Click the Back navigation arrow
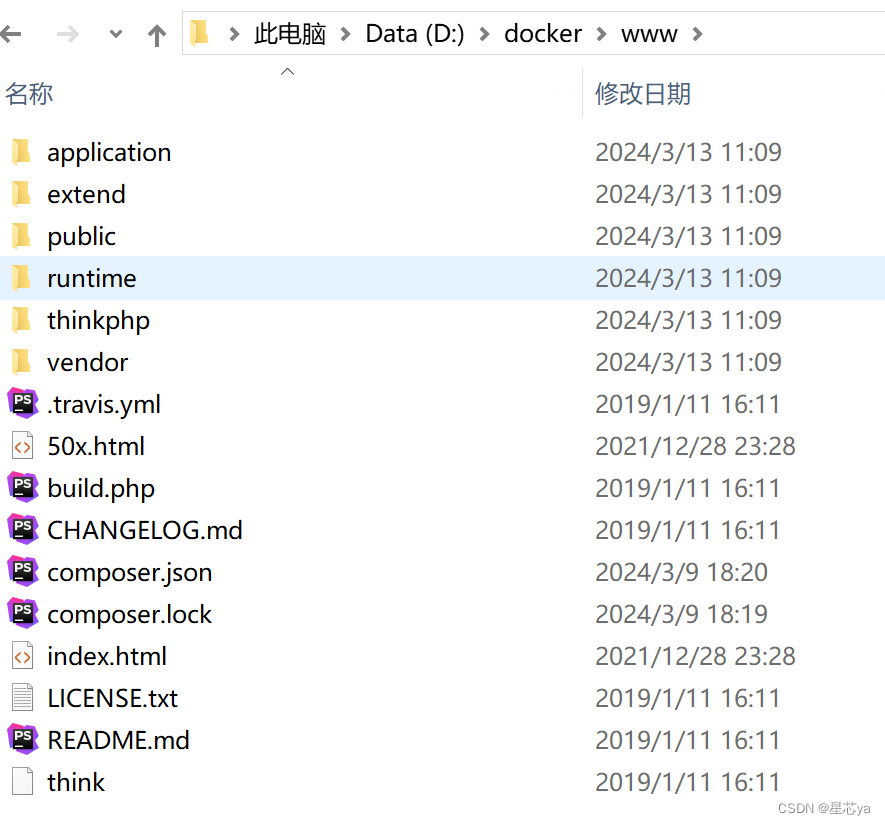The image size is (885, 825). point(15,33)
